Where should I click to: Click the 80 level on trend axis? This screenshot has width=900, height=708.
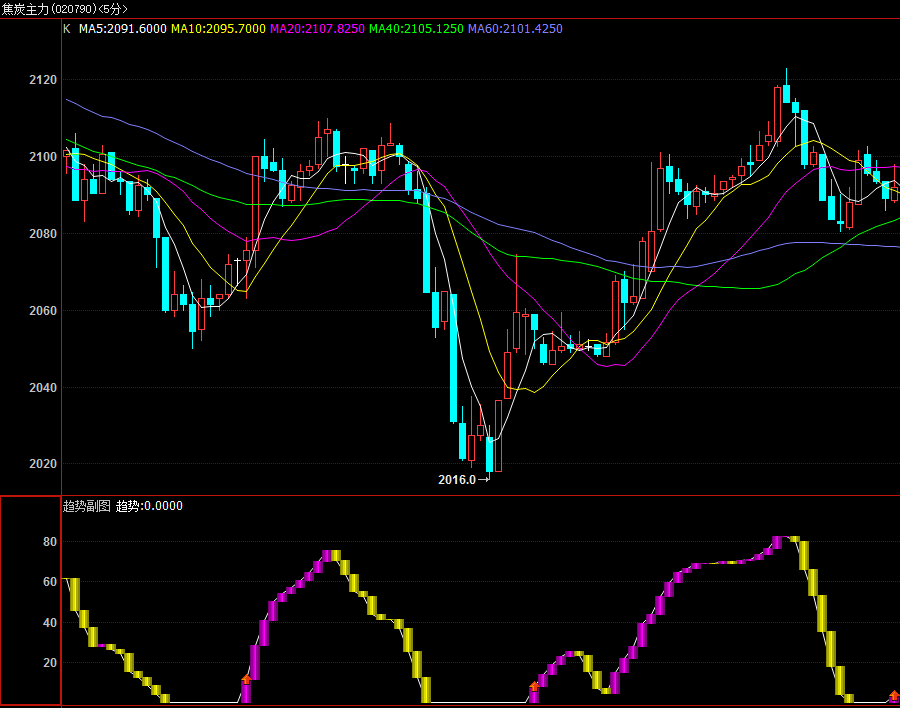pos(50,541)
